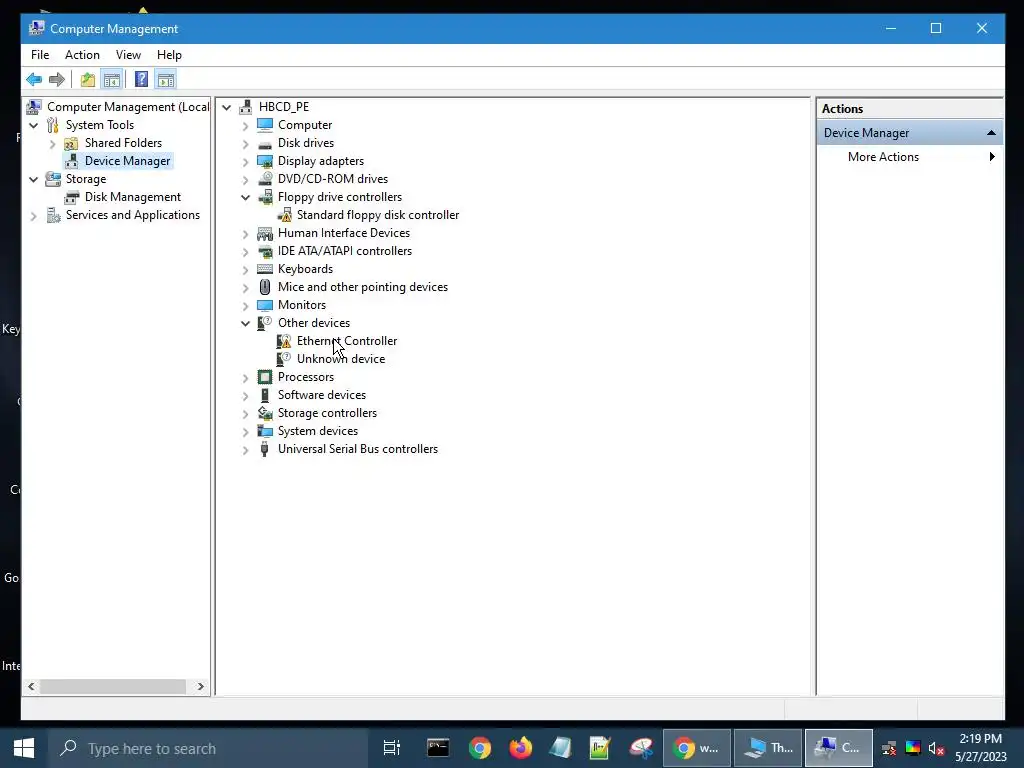Open Task View from the taskbar

click(x=392, y=748)
